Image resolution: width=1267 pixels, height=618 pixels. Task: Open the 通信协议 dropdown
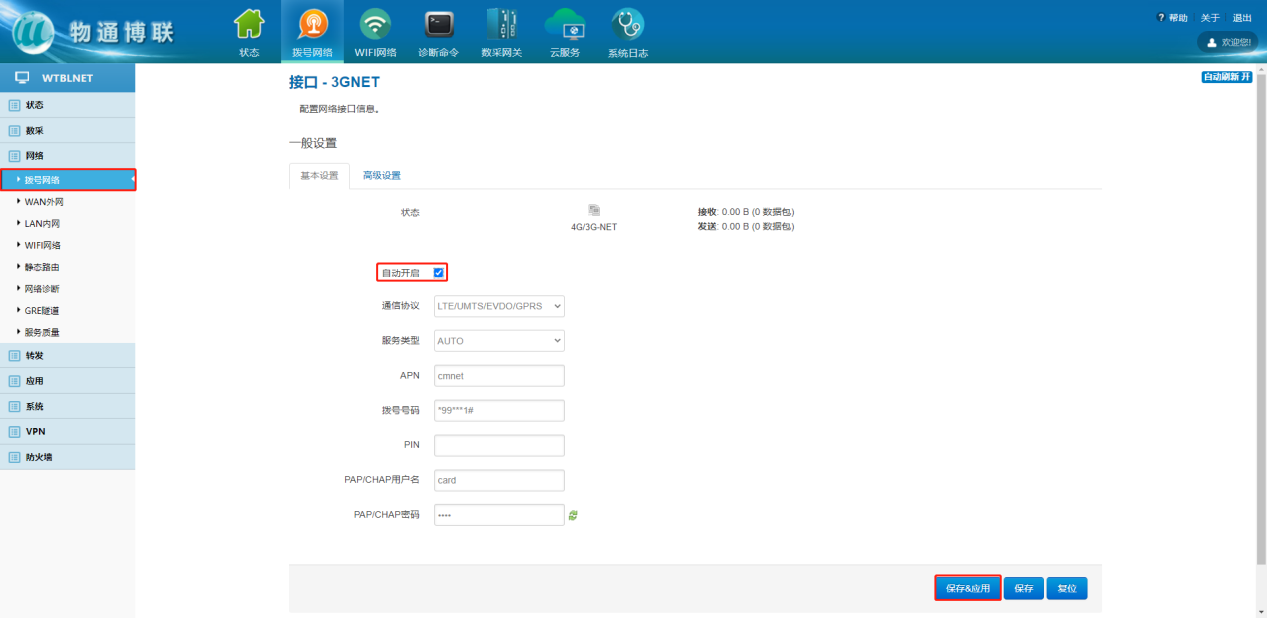[499, 306]
